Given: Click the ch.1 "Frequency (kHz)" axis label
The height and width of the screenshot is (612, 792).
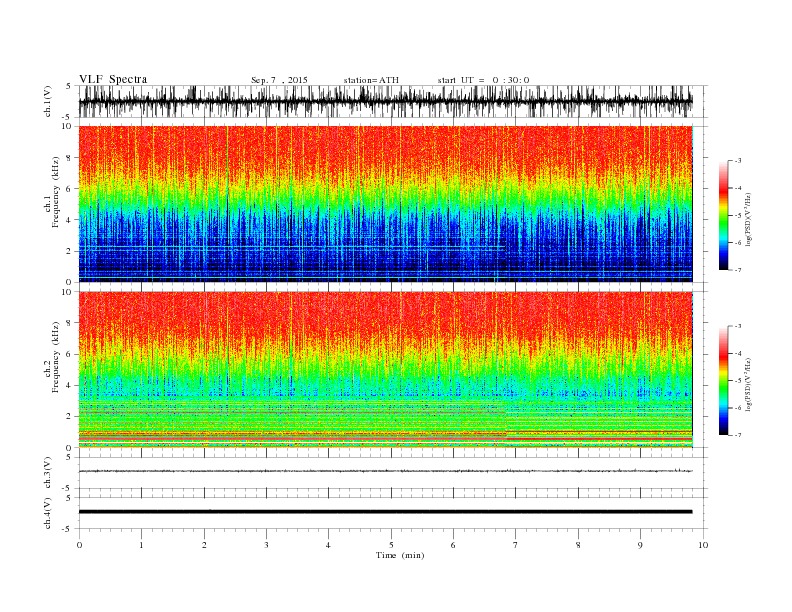Looking at the screenshot, I should [55, 192].
